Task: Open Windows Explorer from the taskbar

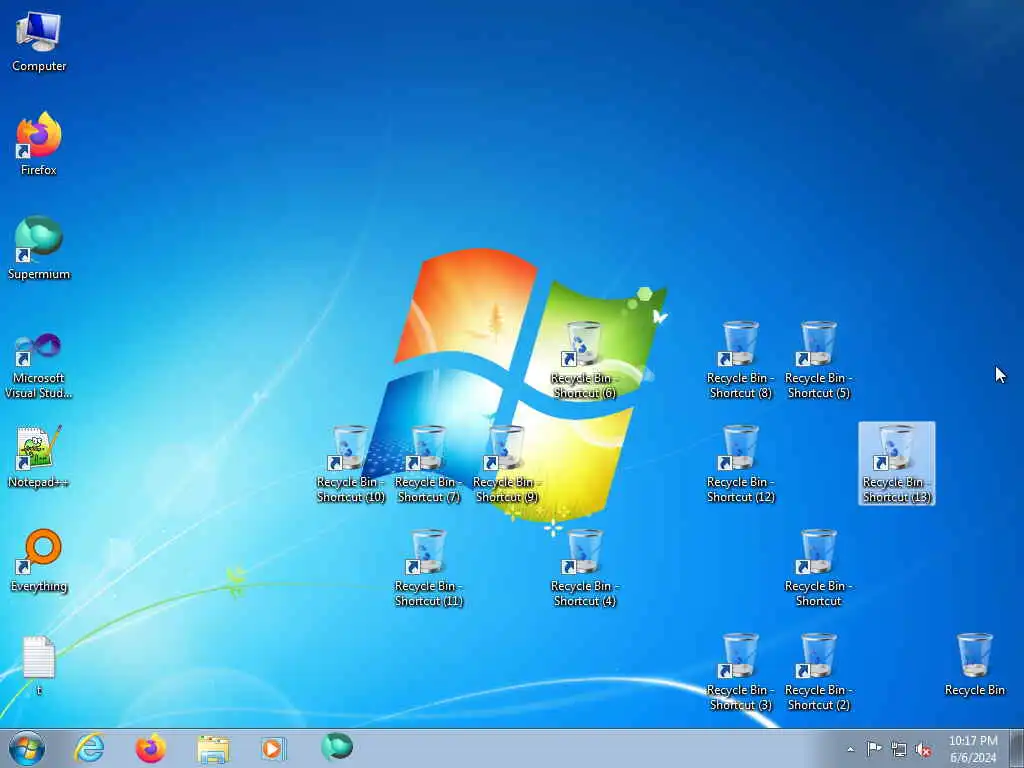Action: coord(213,749)
